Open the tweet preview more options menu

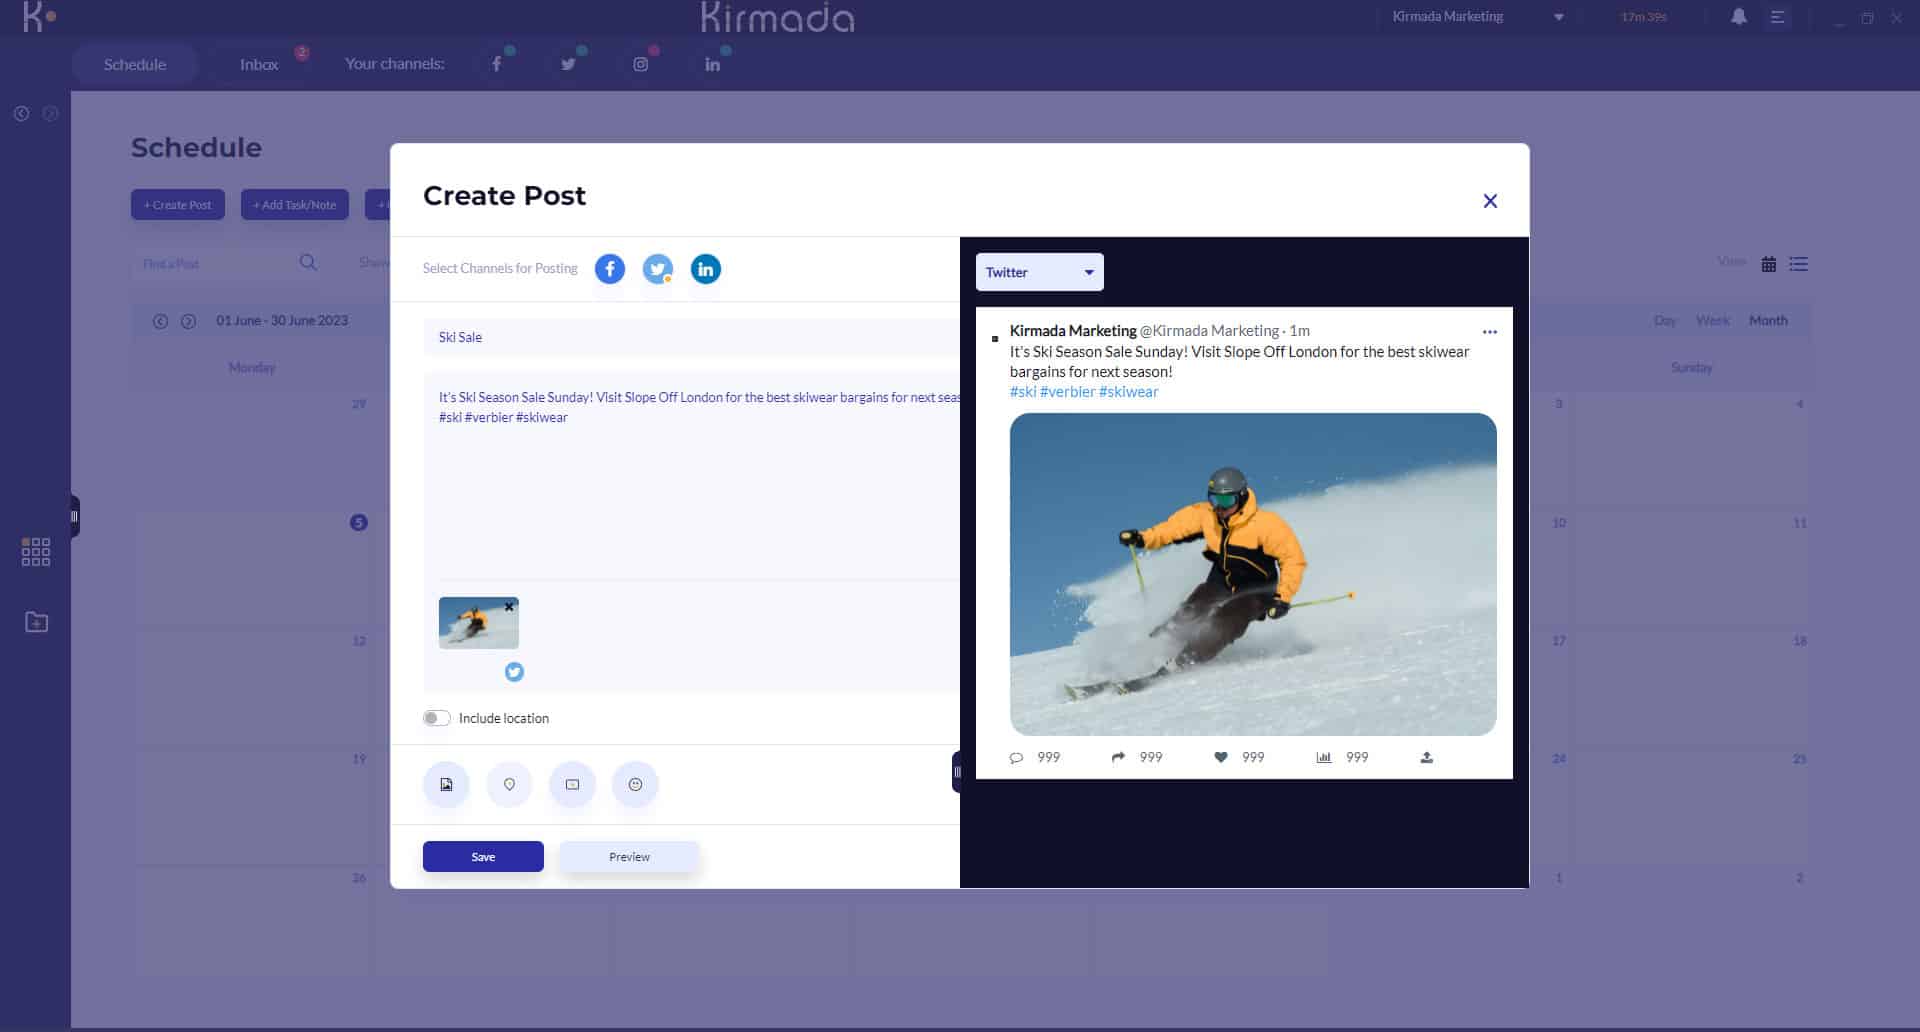click(x=1490, y=332)
